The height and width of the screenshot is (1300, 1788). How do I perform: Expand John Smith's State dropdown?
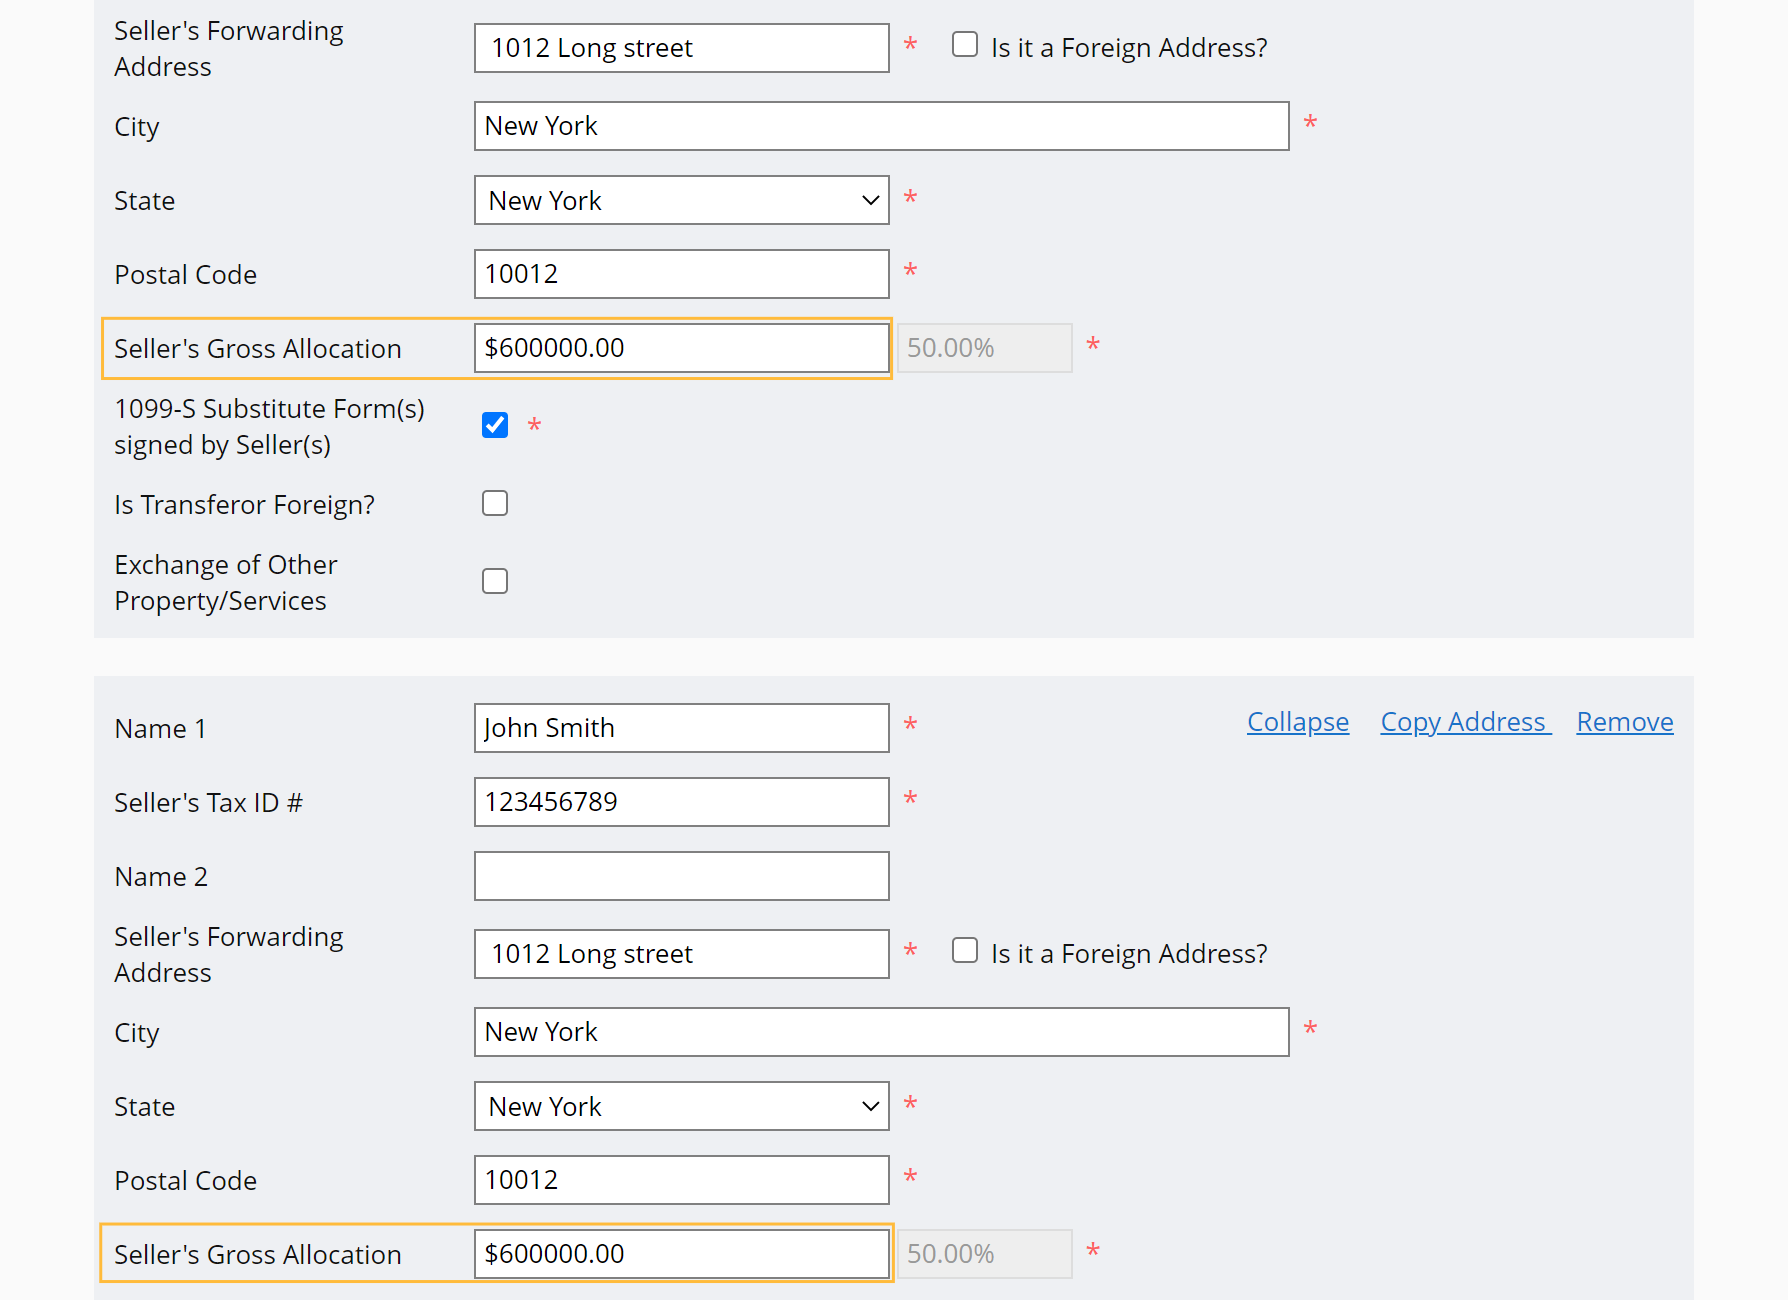(681, 1107)
